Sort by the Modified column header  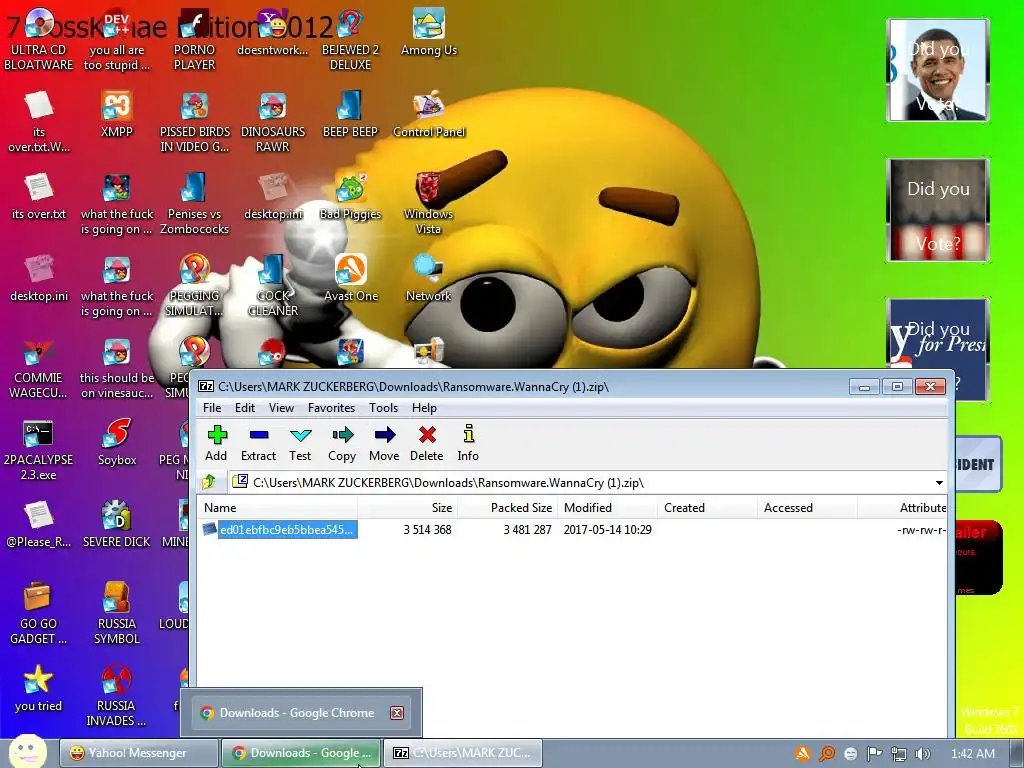pyautogui.click(x=607, y=507)
